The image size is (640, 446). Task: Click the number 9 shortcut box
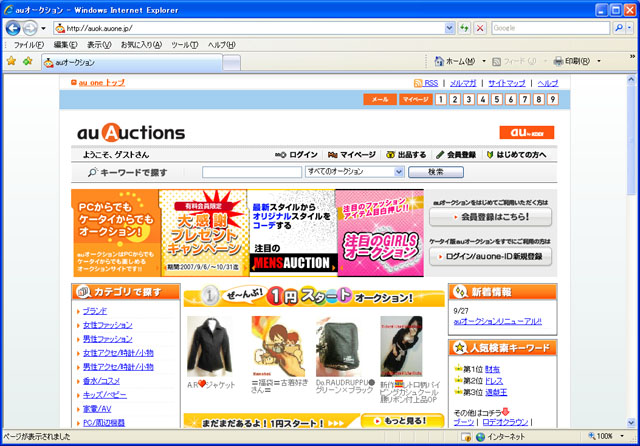click(552, 99)
